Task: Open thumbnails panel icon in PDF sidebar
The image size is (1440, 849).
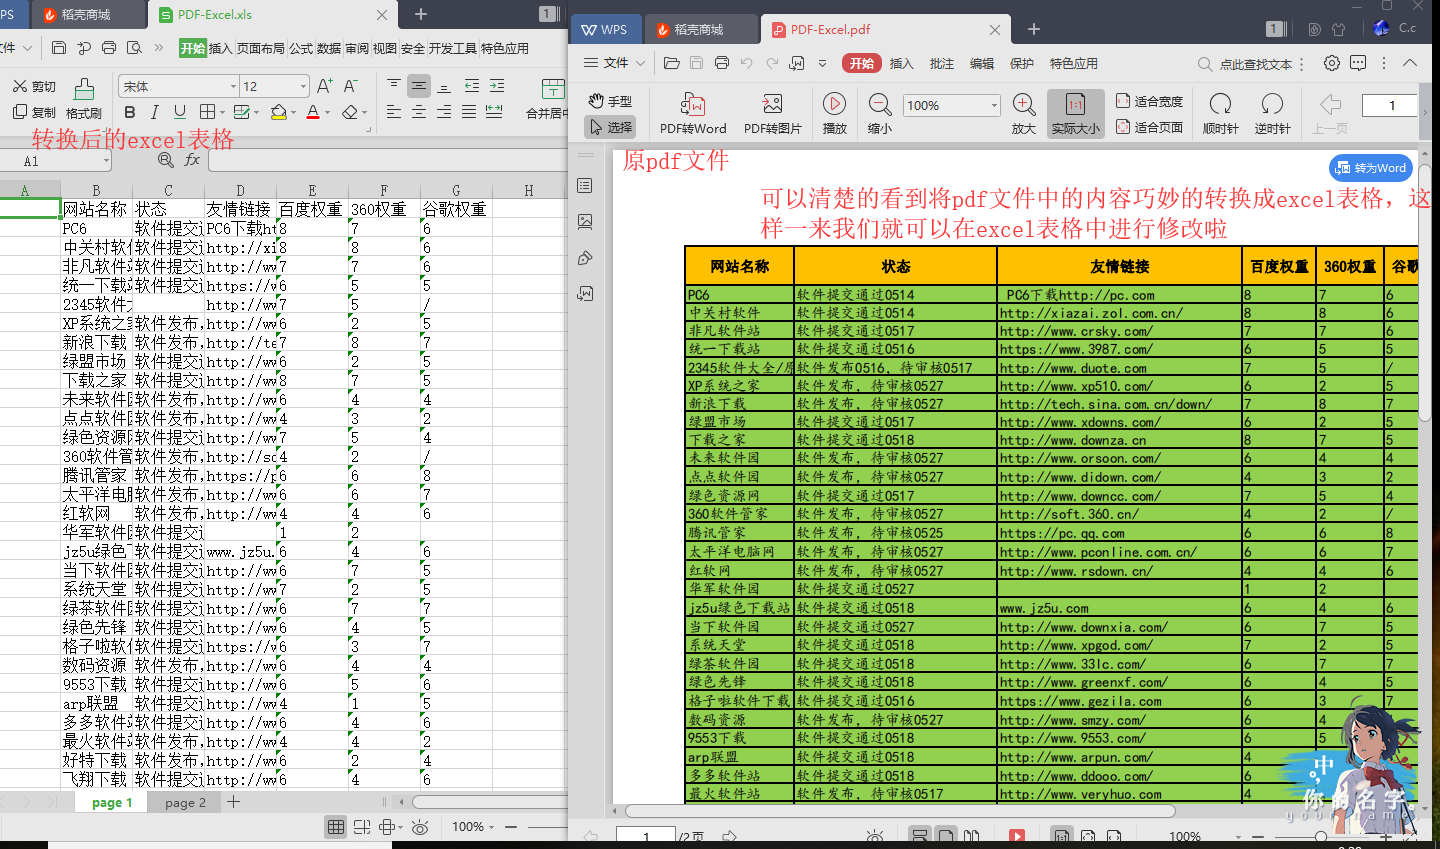Action: 586,221
